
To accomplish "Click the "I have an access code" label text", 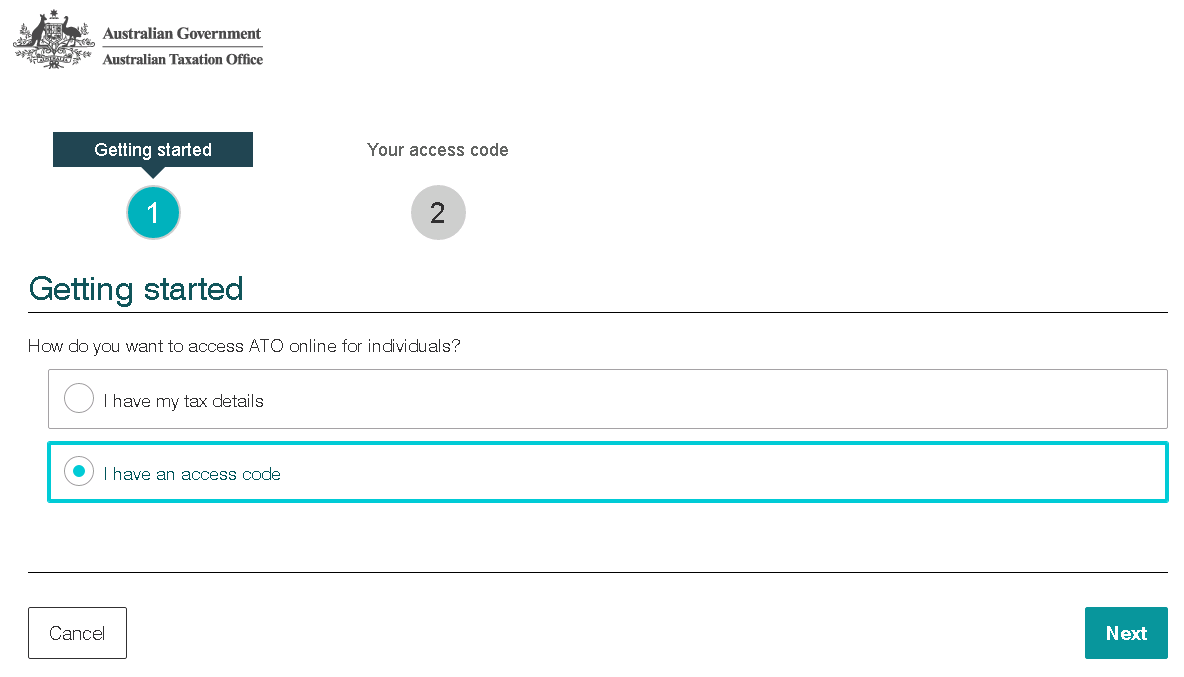I will [x=192, y=474].
